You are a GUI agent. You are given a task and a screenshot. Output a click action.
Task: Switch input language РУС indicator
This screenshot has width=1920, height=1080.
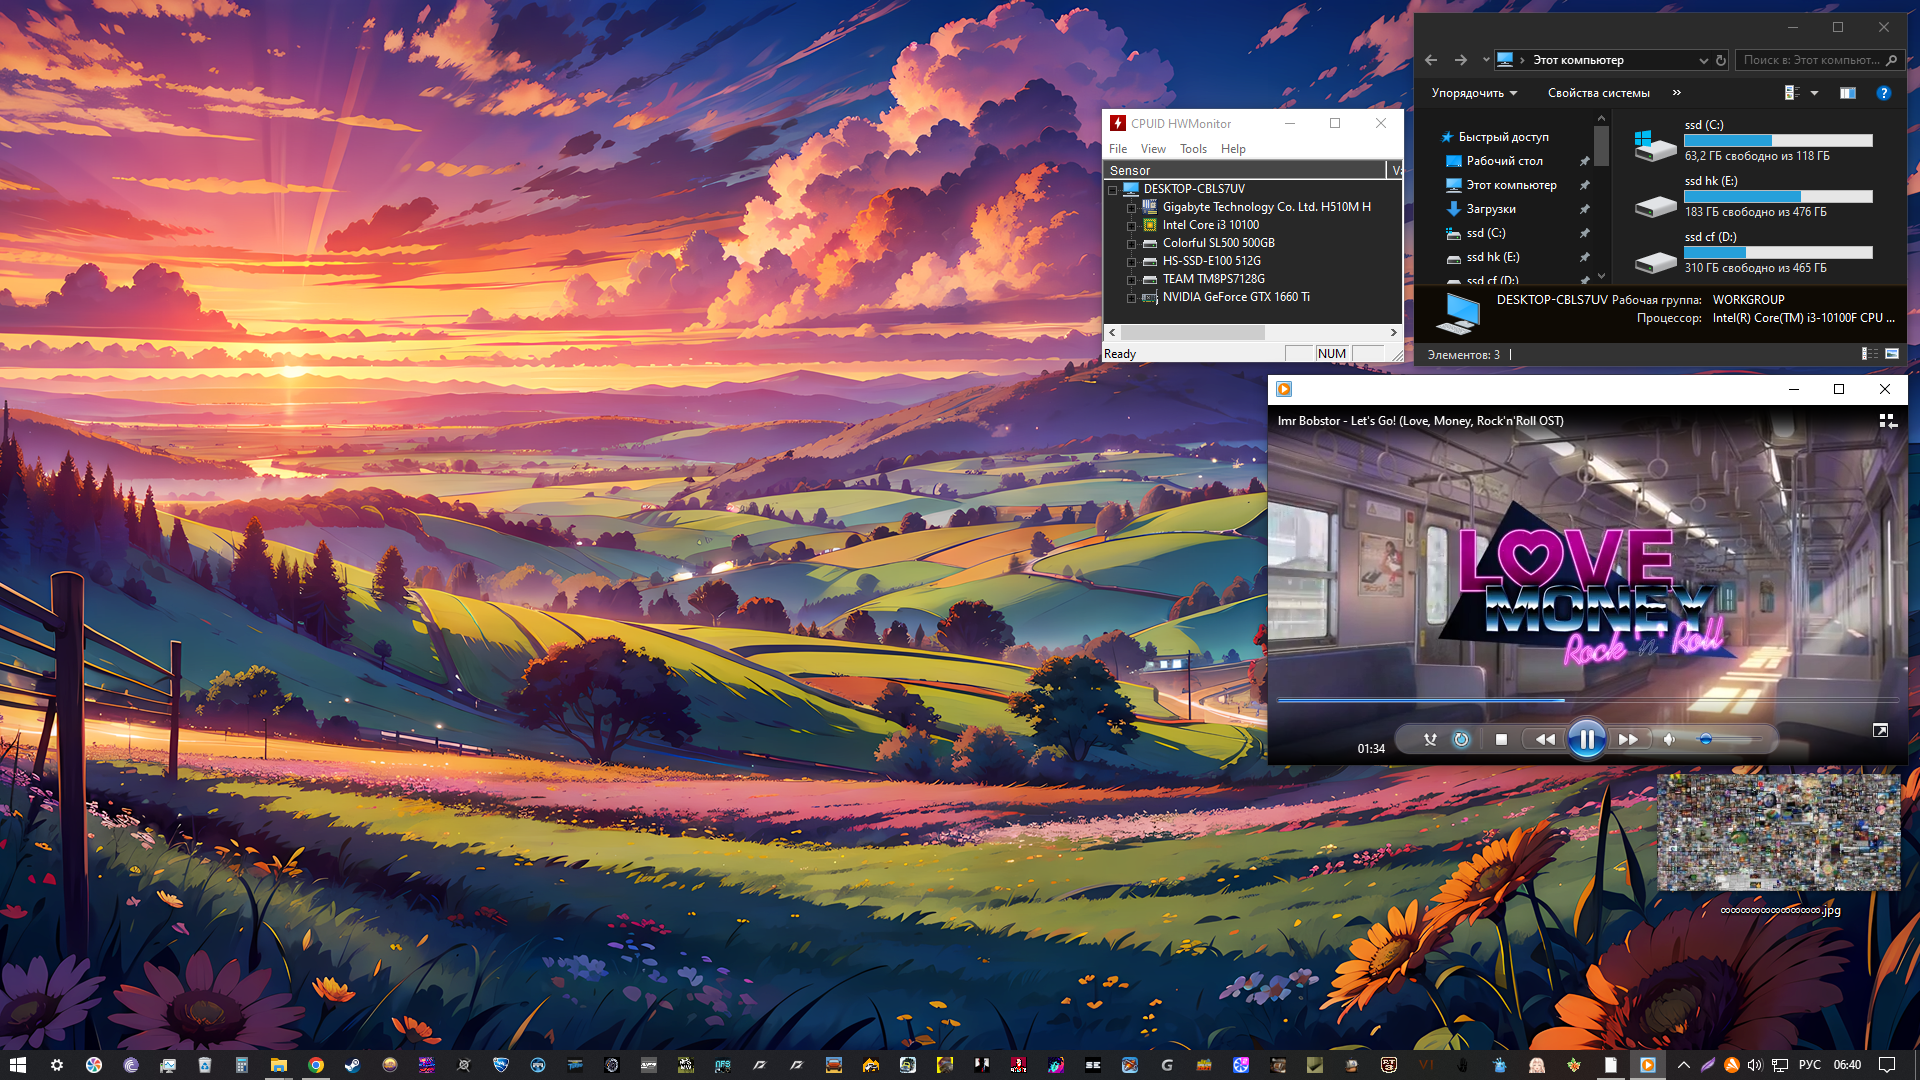point(1810,1065)
